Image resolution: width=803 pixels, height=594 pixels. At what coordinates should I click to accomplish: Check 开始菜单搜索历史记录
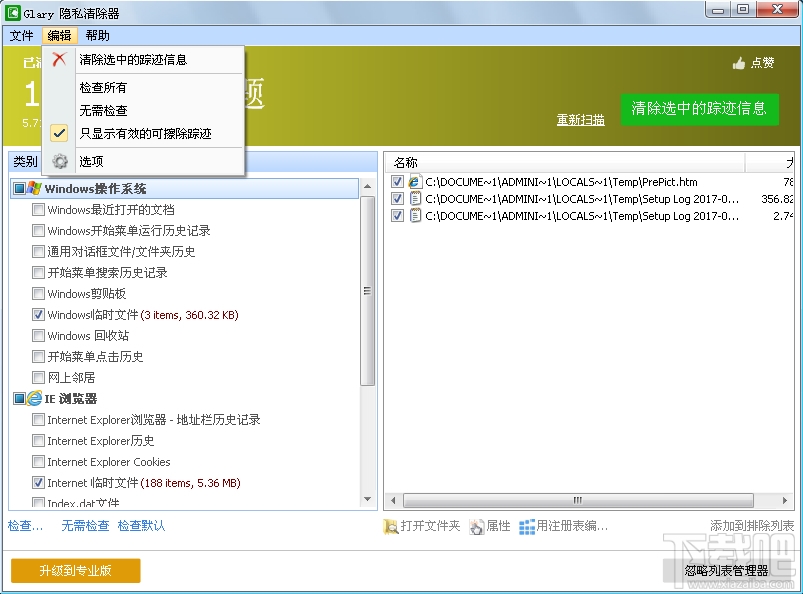click(38, 272)
